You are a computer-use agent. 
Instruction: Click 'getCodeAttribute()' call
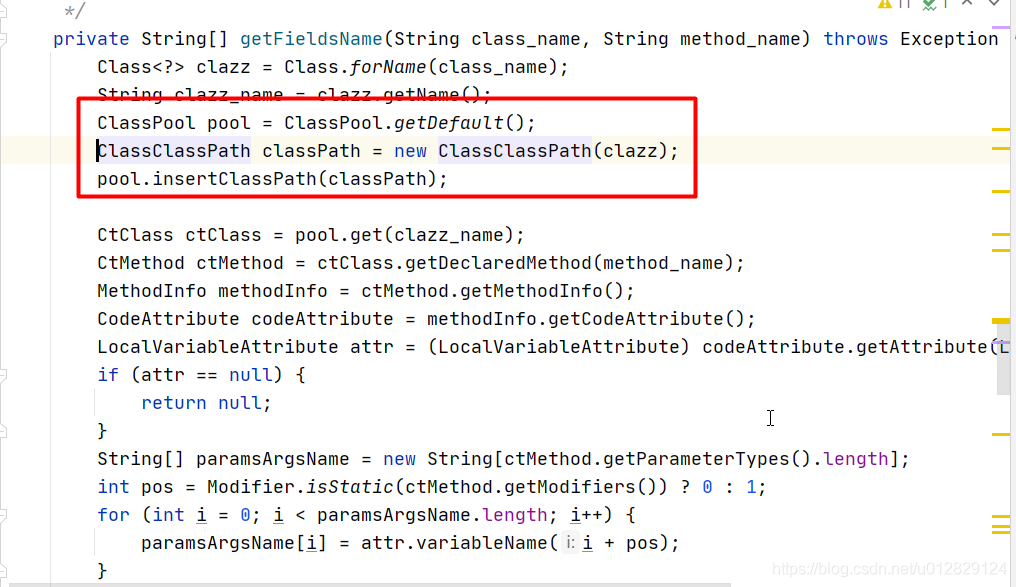pyautogui.click(x=646, y=319)
